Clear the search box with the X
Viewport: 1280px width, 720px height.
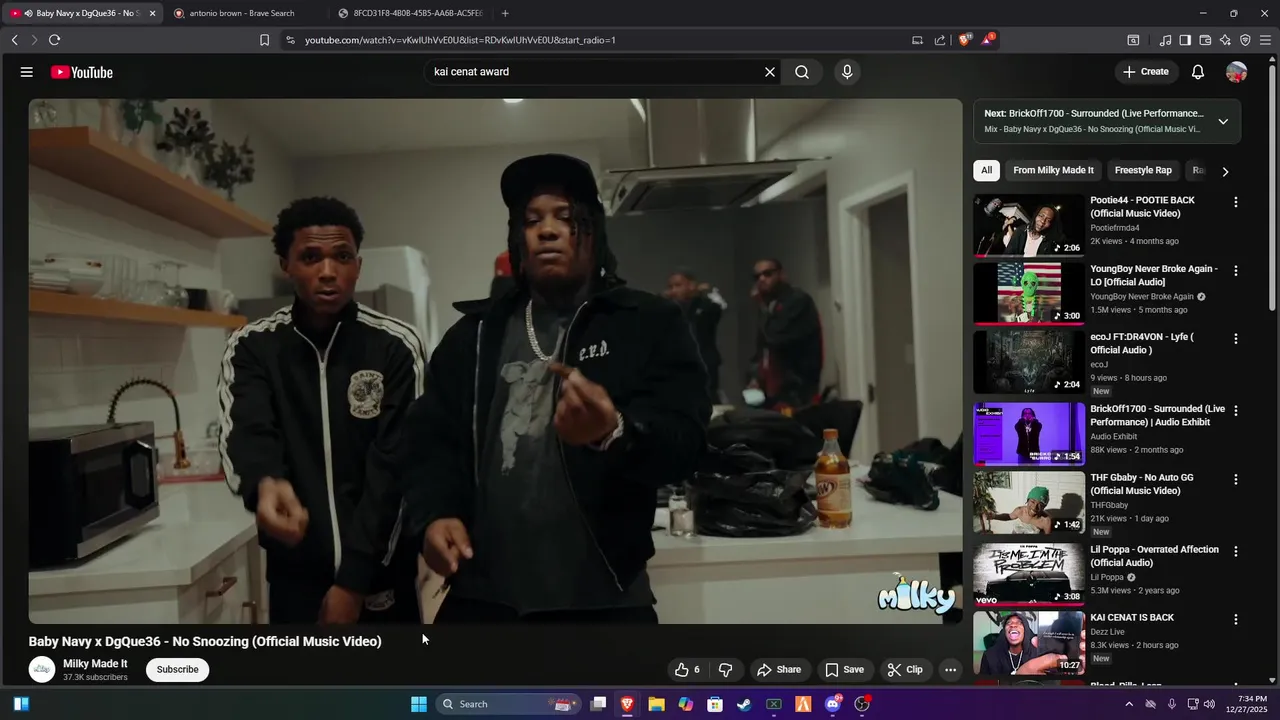pos(770,72)
